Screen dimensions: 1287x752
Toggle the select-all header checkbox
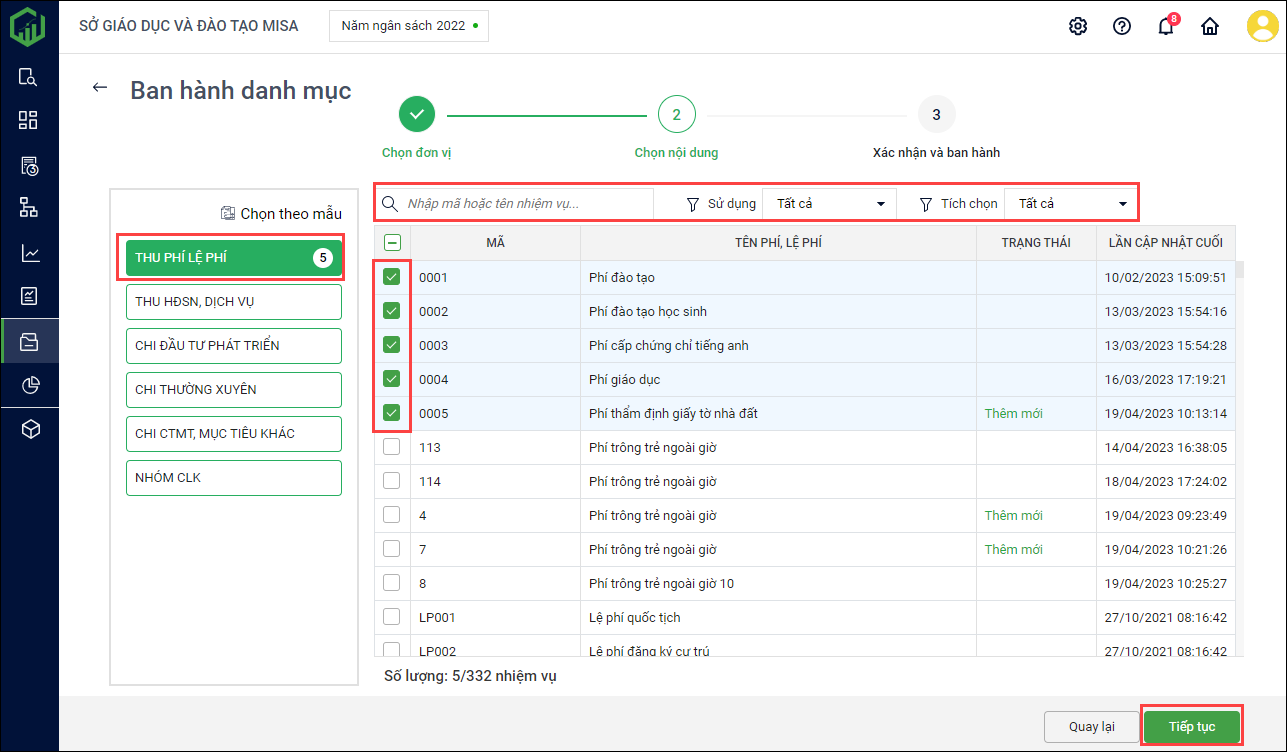point(392,242)
